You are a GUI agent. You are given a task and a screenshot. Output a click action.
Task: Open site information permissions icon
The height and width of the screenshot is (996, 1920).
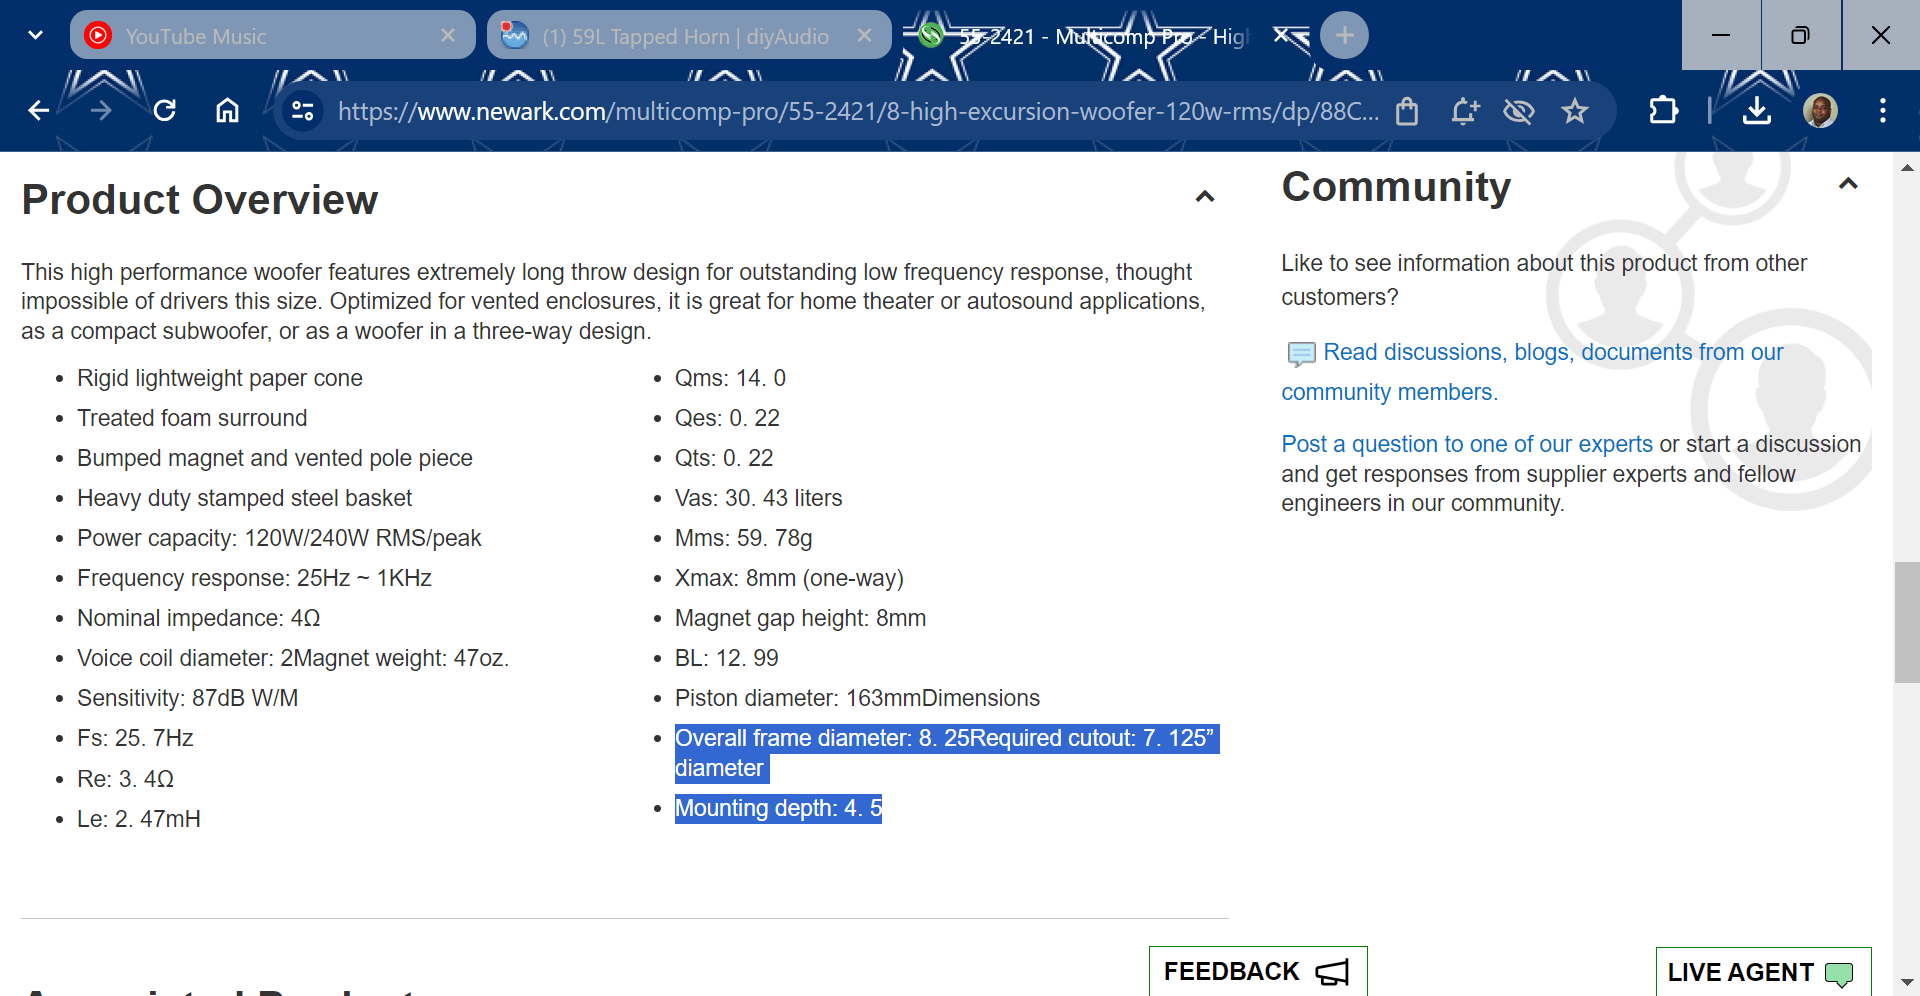[x=303, y=110]
